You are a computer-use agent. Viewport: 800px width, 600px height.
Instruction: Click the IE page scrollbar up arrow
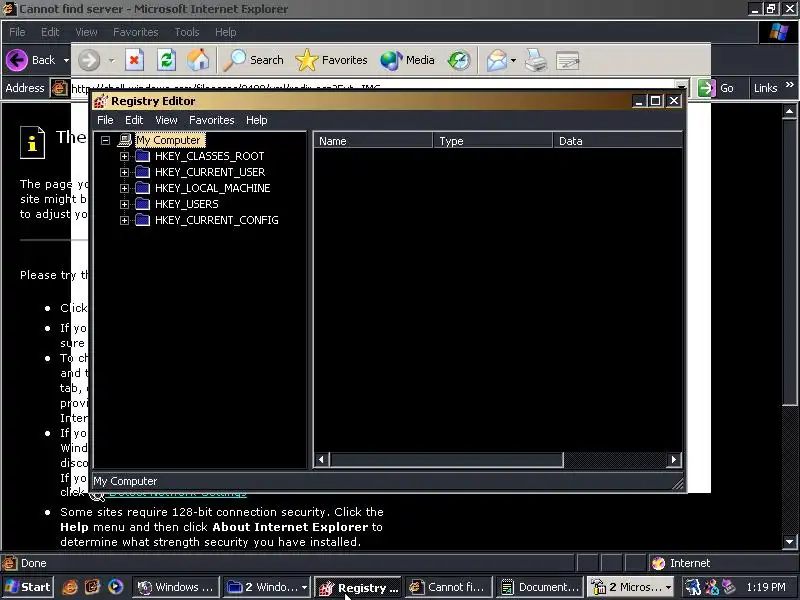(x=789, y=111)
